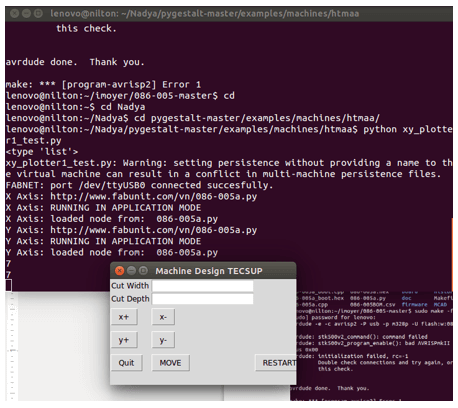Click the X Axis fabunit.com URL line
458x408 pixels.
(x=131, y=197)
